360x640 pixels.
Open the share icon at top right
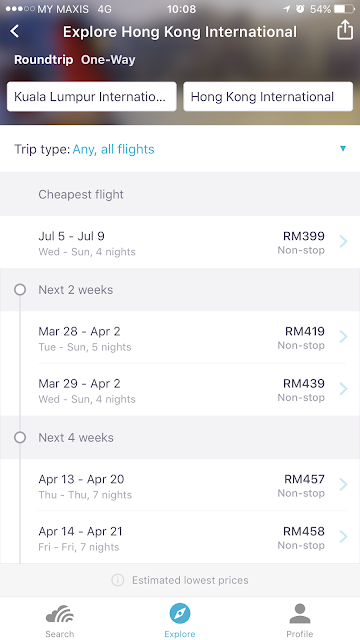point(344,30)
